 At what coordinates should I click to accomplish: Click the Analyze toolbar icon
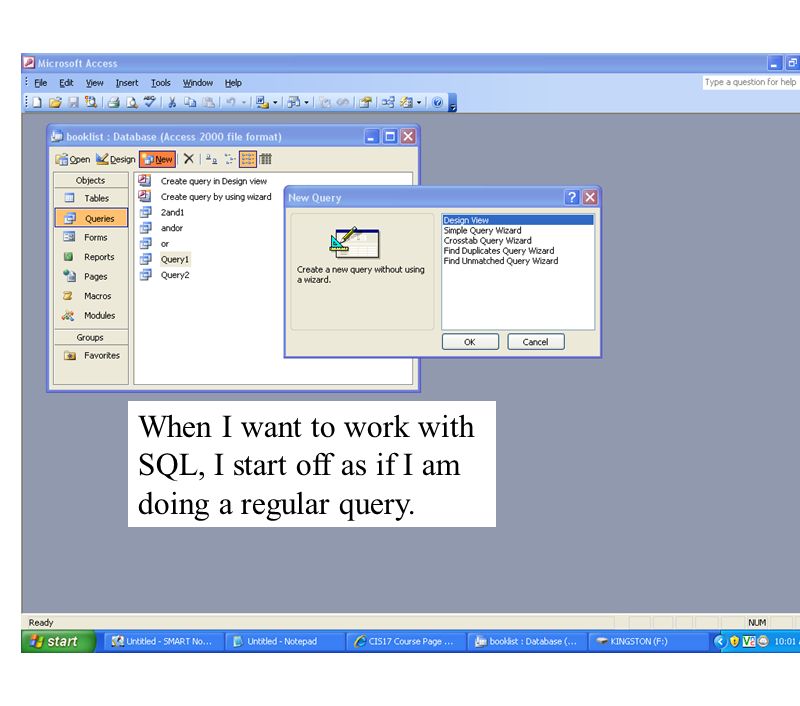point(294,103)
